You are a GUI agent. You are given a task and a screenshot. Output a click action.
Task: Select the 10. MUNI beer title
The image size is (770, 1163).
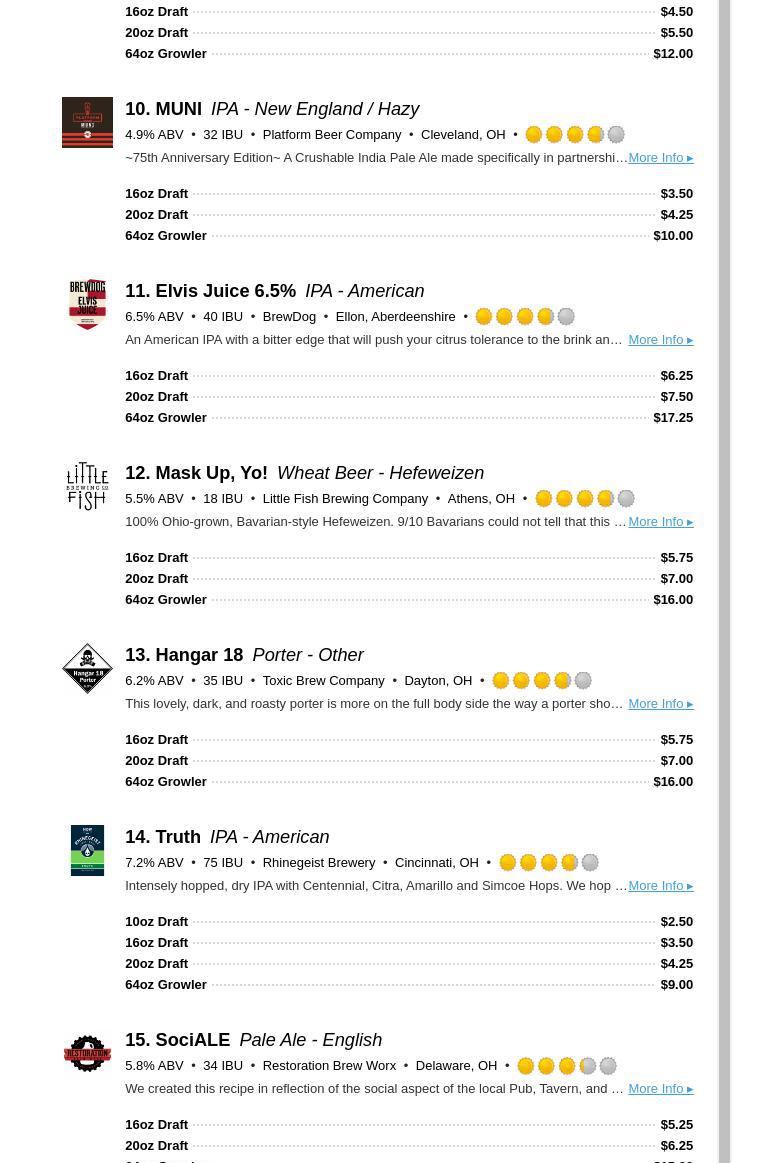[x=163, y=109]
